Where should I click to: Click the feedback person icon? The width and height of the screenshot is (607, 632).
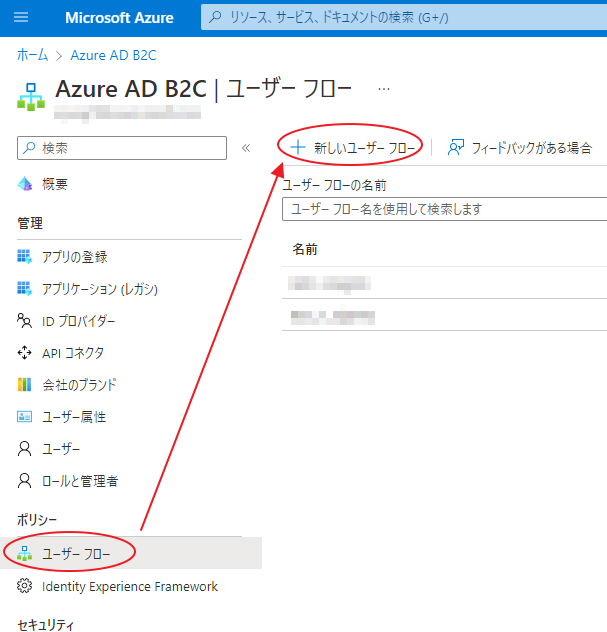click(455, 148)
